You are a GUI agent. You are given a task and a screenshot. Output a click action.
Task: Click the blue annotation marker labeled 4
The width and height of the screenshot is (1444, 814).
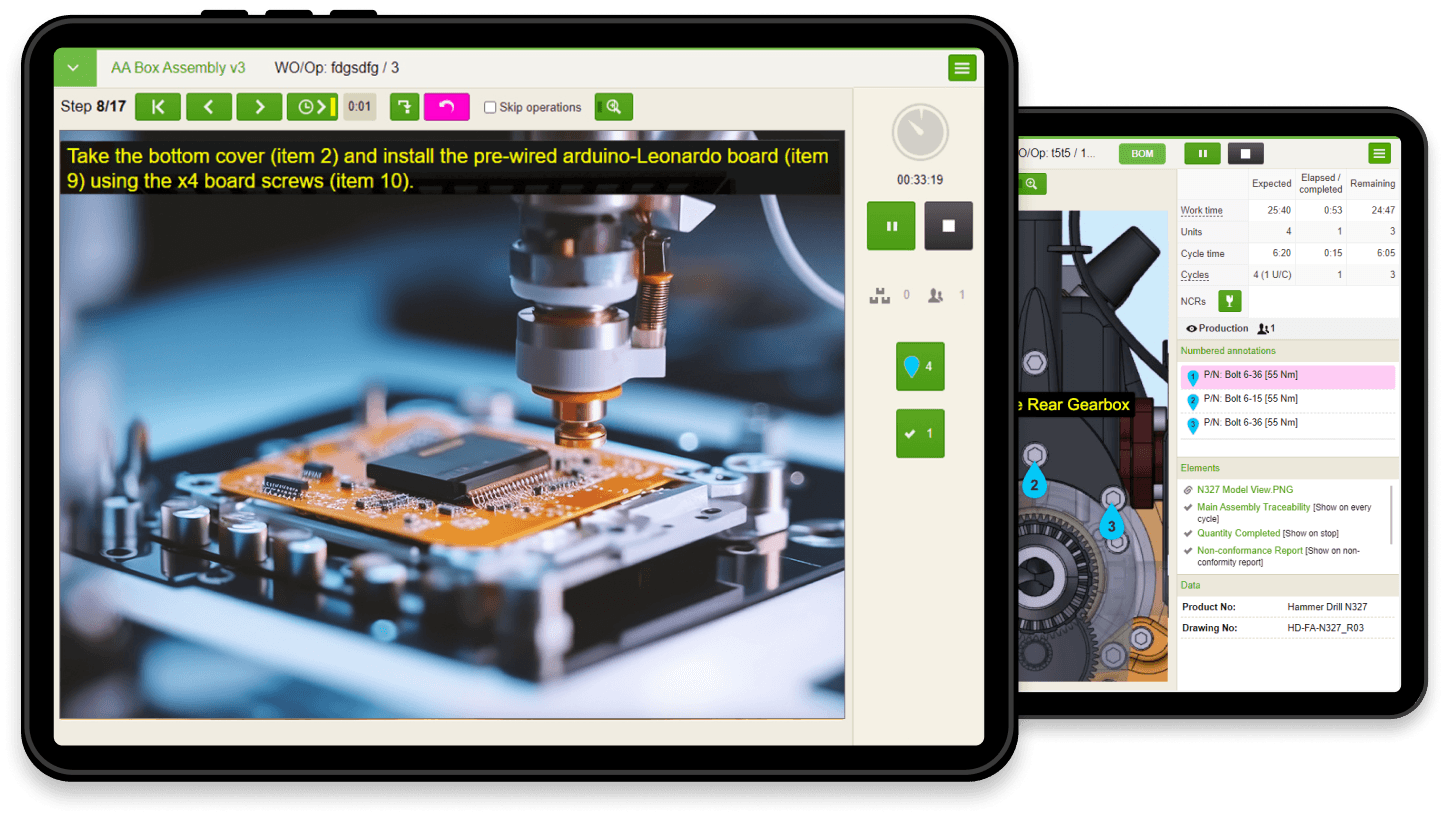(919, 366)
